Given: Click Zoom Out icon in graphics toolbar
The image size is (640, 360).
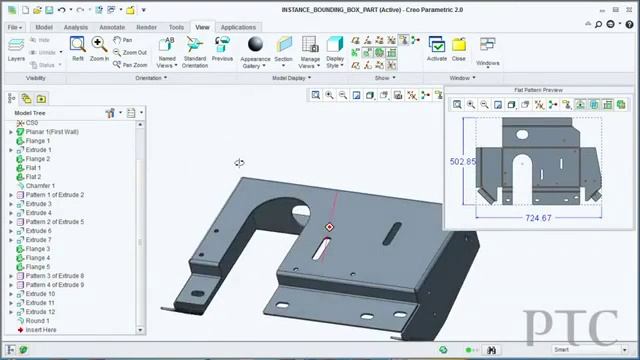Looking at the screenshot, I should point(343,95).
